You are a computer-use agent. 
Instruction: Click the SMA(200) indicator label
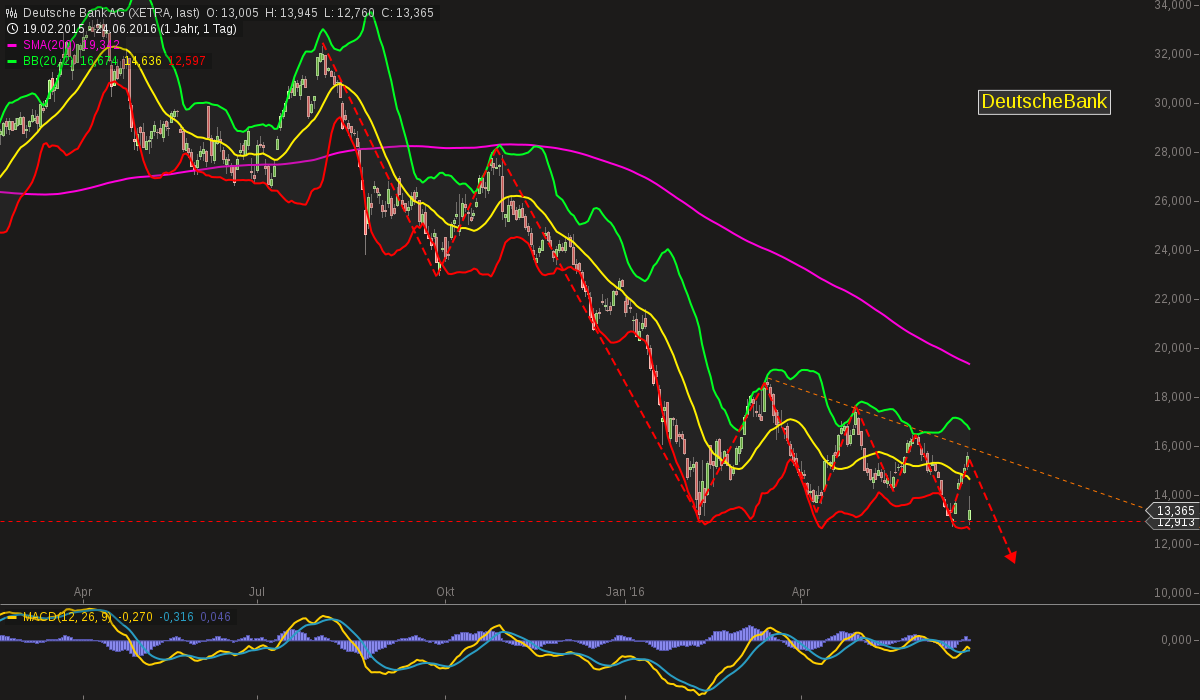[x=50, y=45]
